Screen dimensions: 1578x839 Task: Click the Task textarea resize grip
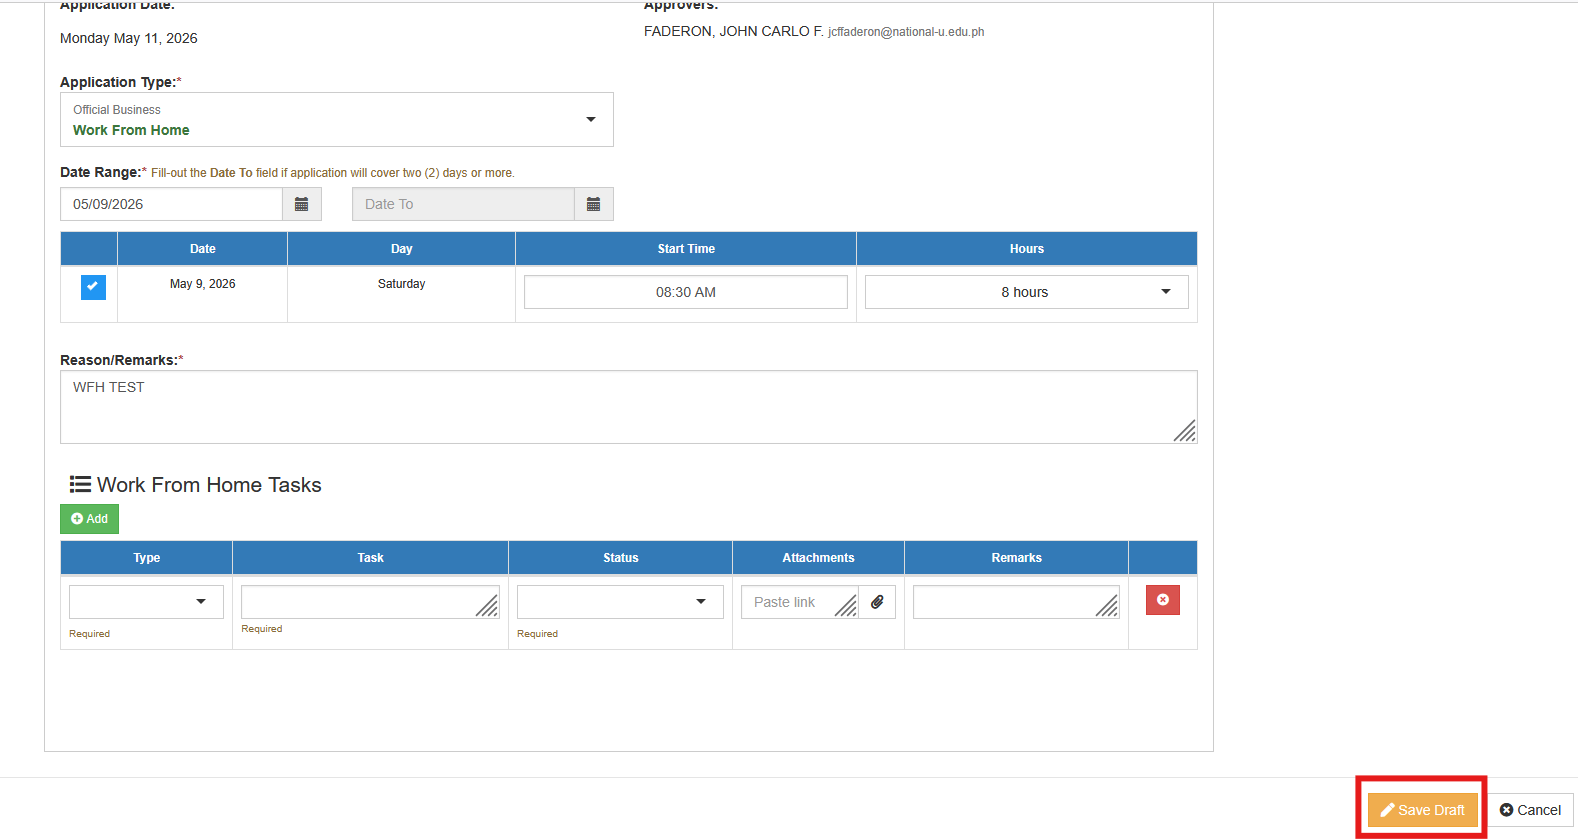[x=487, y=605]
